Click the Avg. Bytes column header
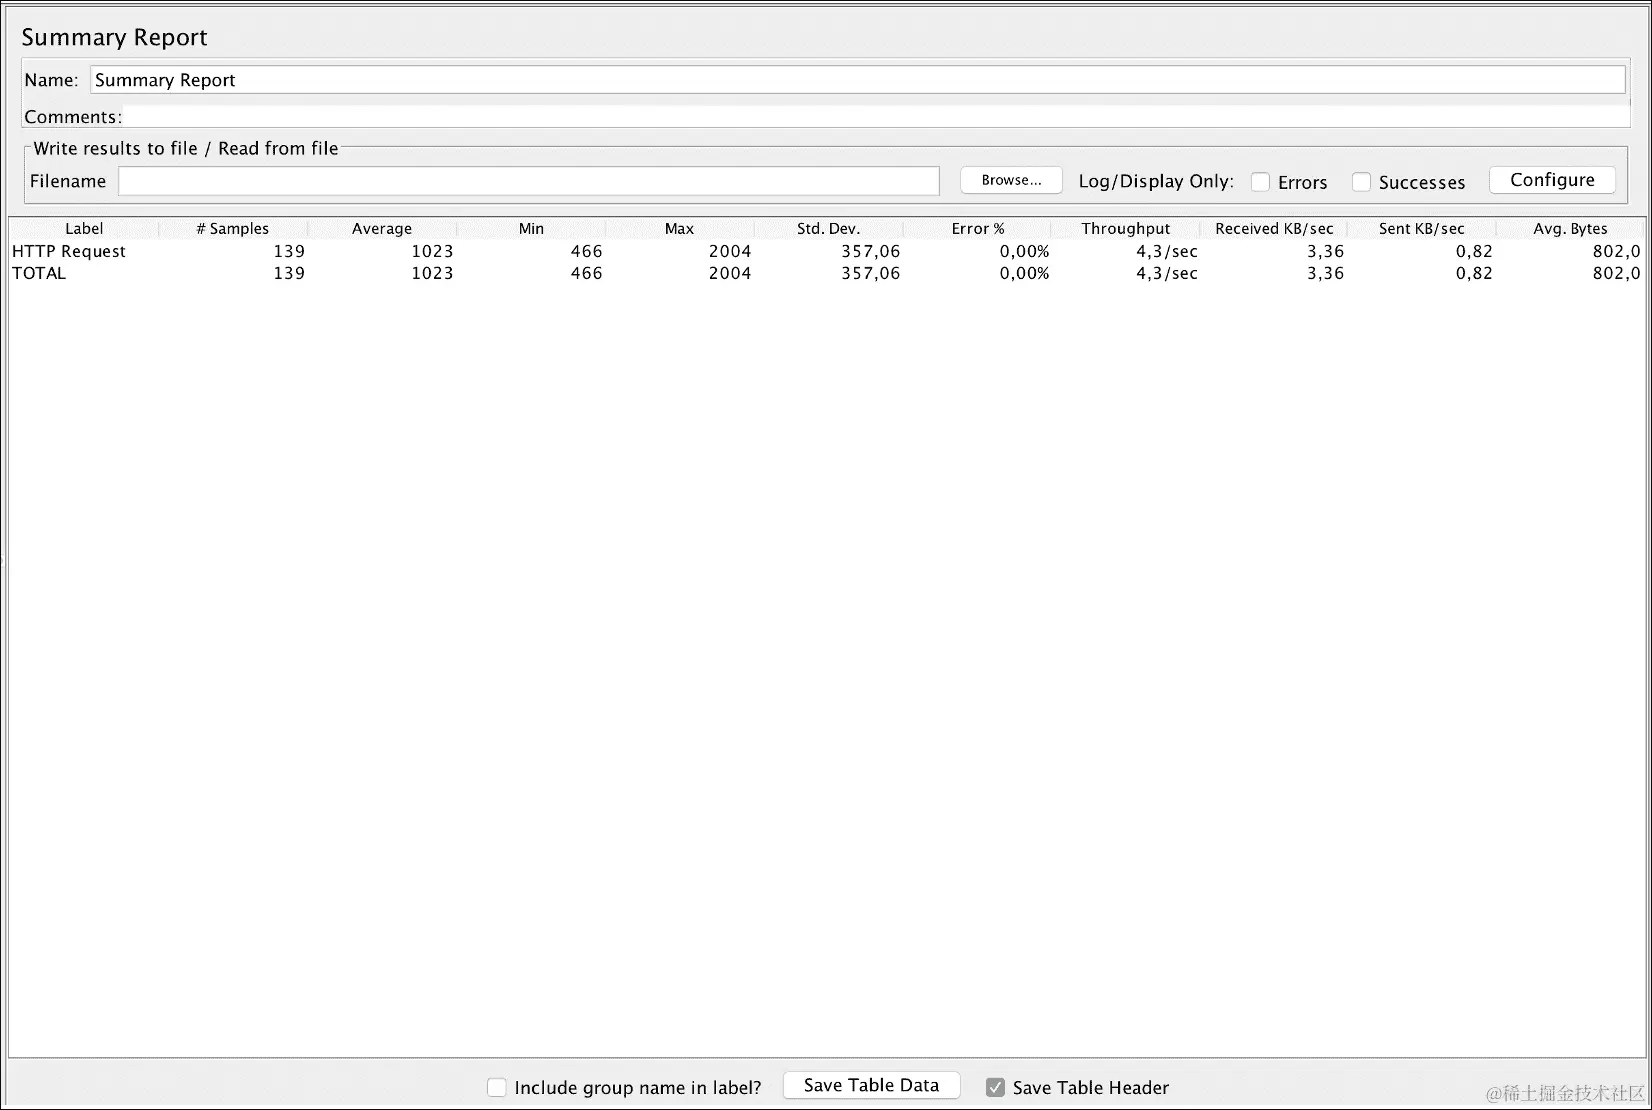The width and height of the screenshot is (1652, 1110). [1570, 229]
